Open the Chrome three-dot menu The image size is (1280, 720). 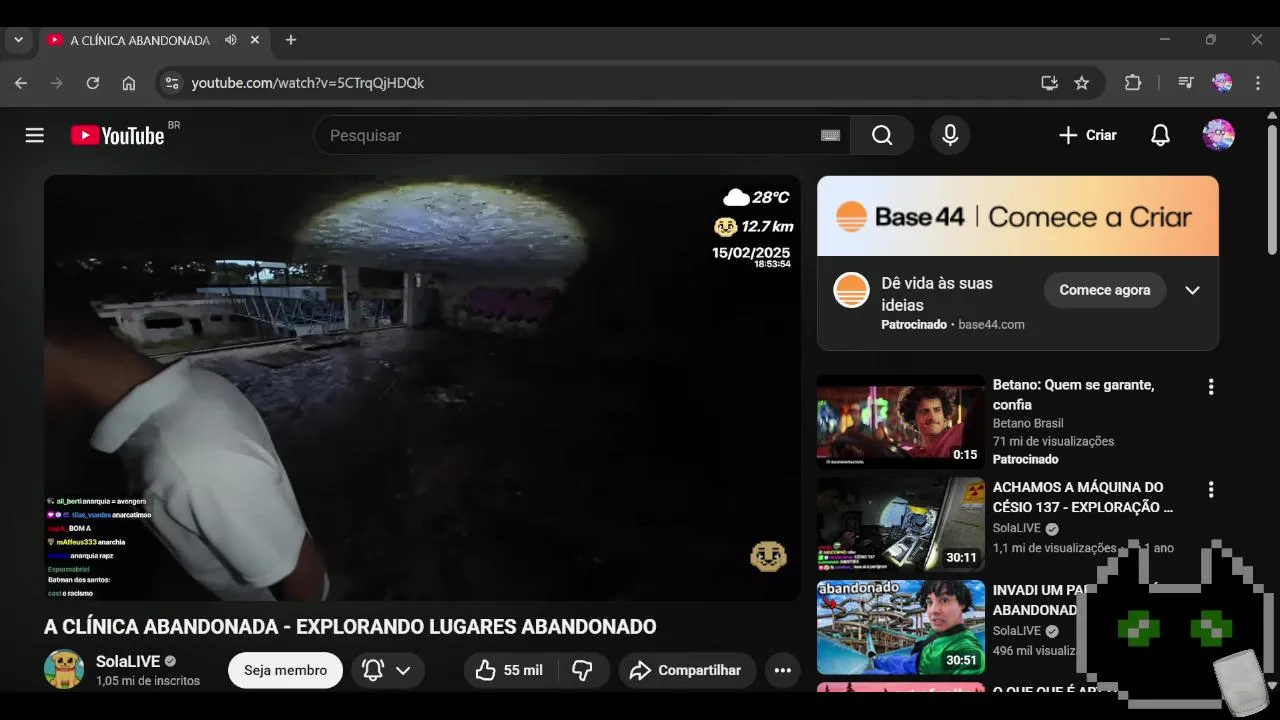(x=1257, y=83)
